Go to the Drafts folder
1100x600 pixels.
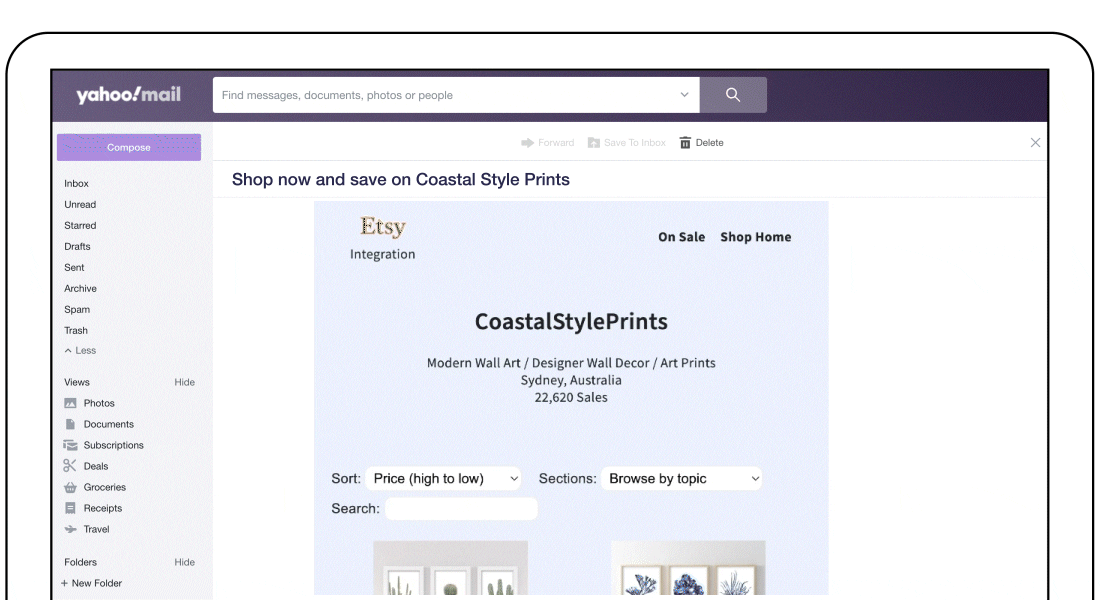click(x=77, y=247)
